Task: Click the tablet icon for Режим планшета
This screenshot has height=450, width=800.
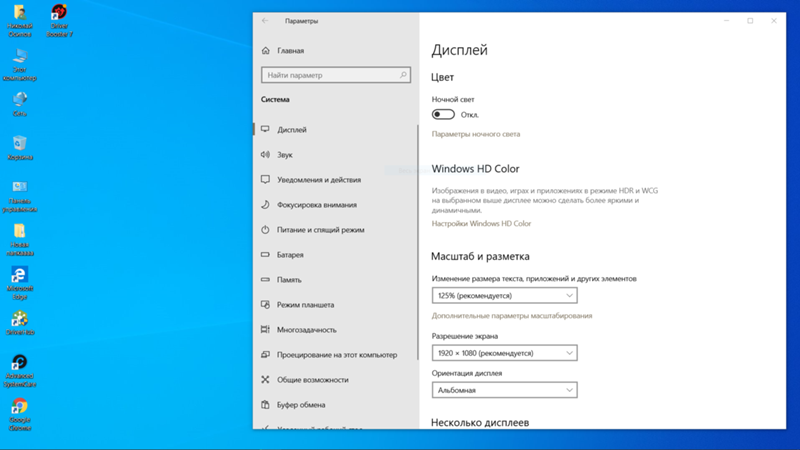Action: click(x=265, y=305)
